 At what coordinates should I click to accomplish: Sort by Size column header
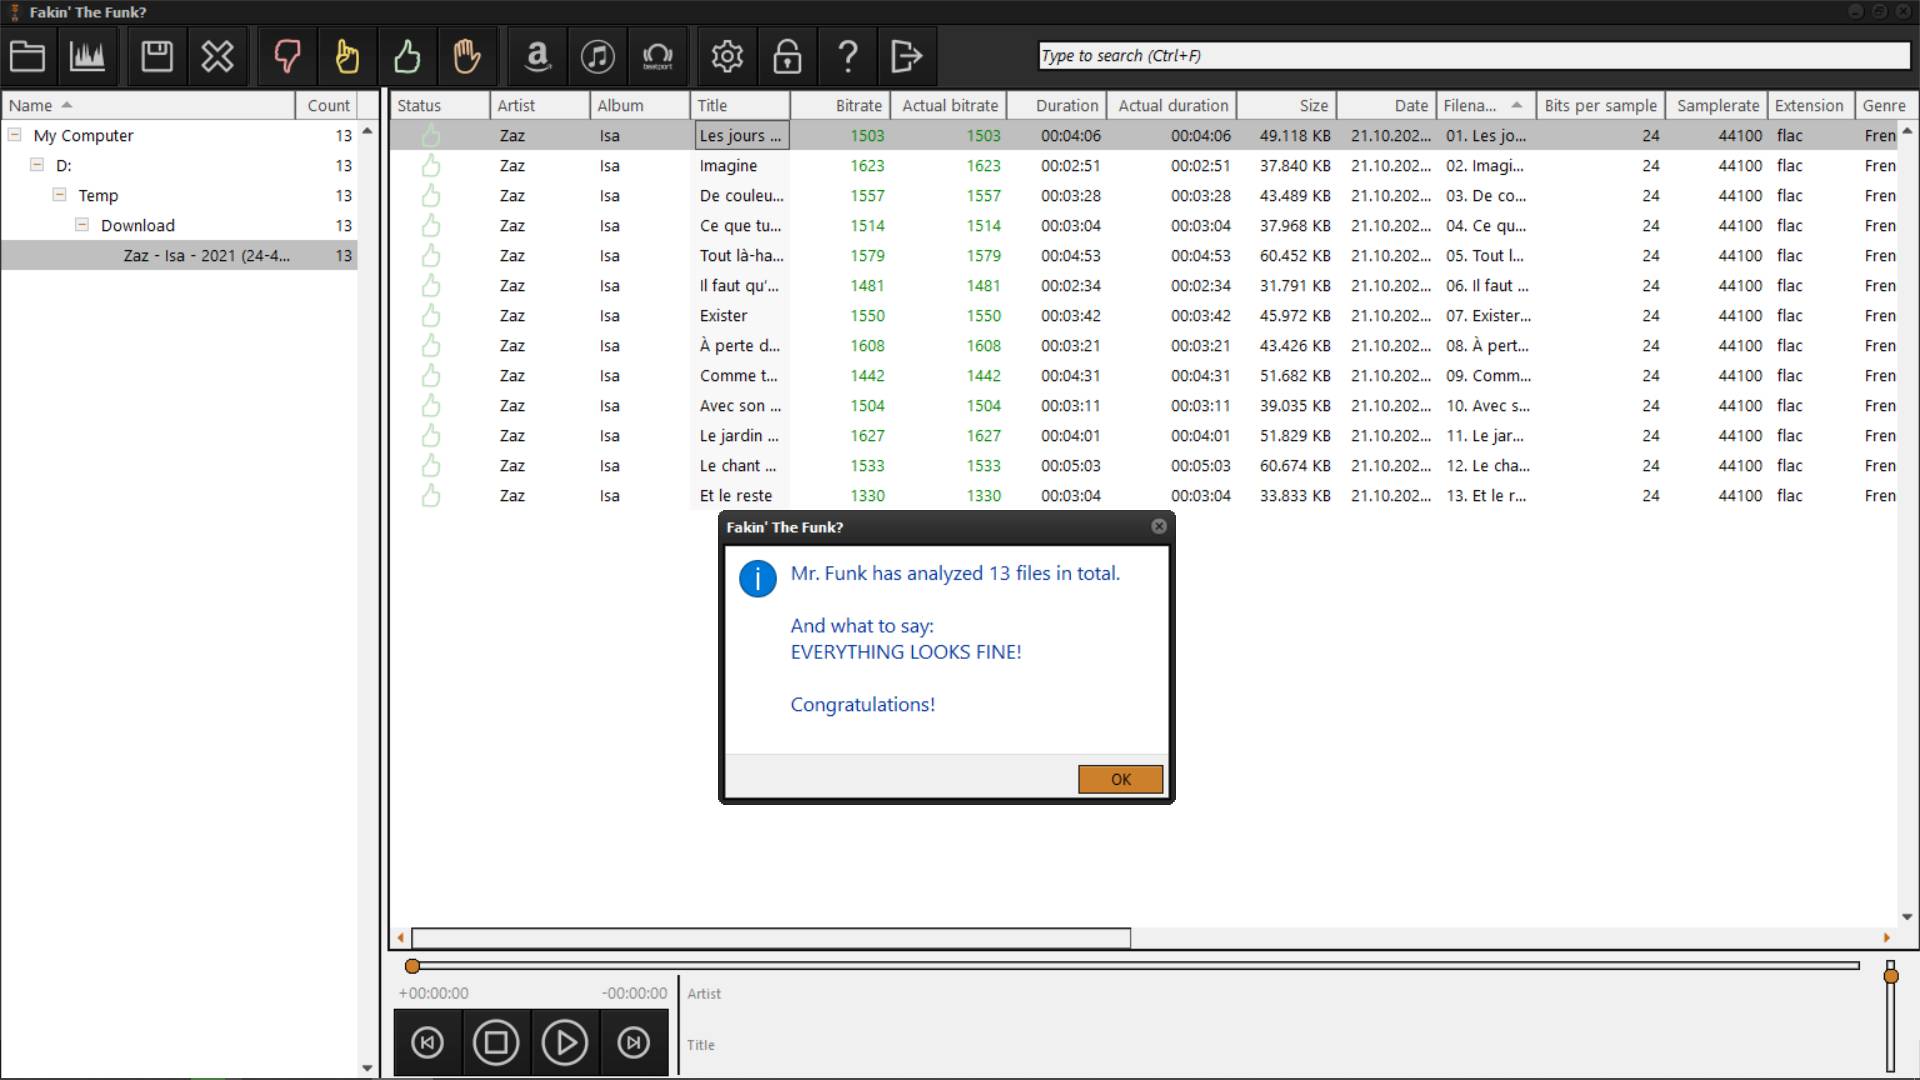pos(1287,105)
